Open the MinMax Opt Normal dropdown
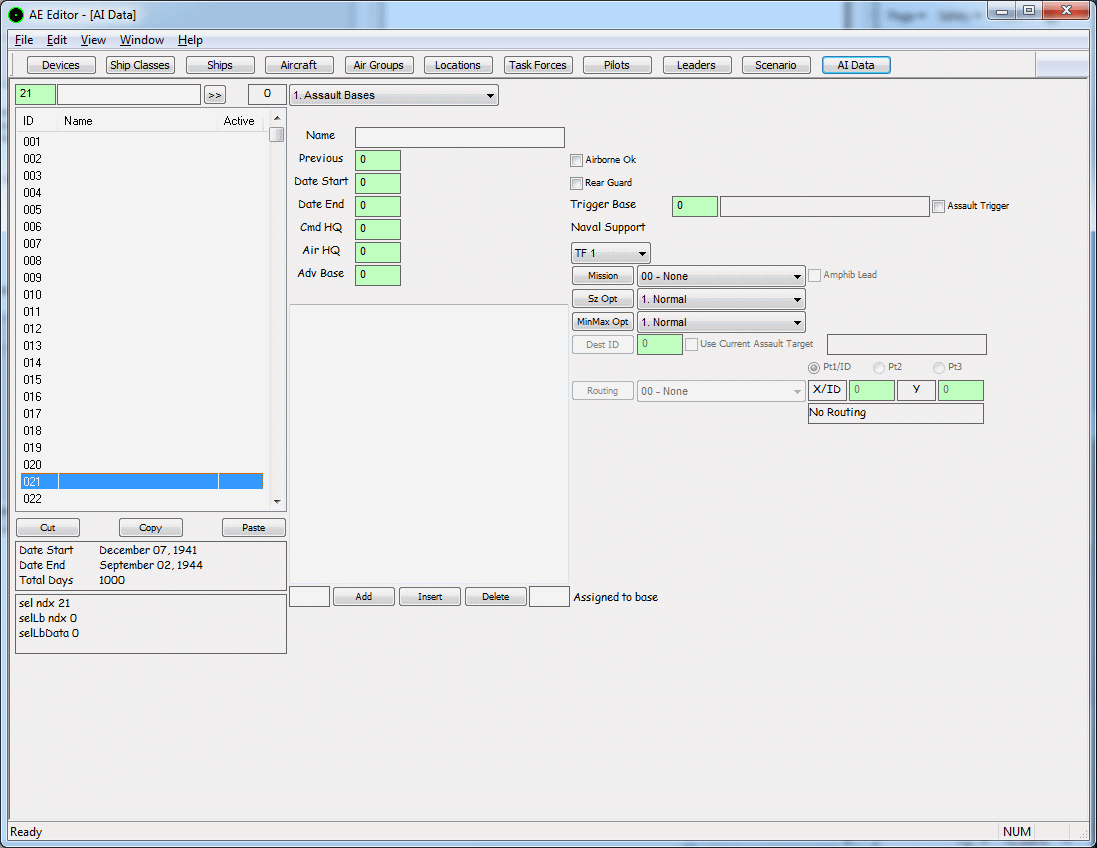The image size is (1097, 848). point(721,323)
